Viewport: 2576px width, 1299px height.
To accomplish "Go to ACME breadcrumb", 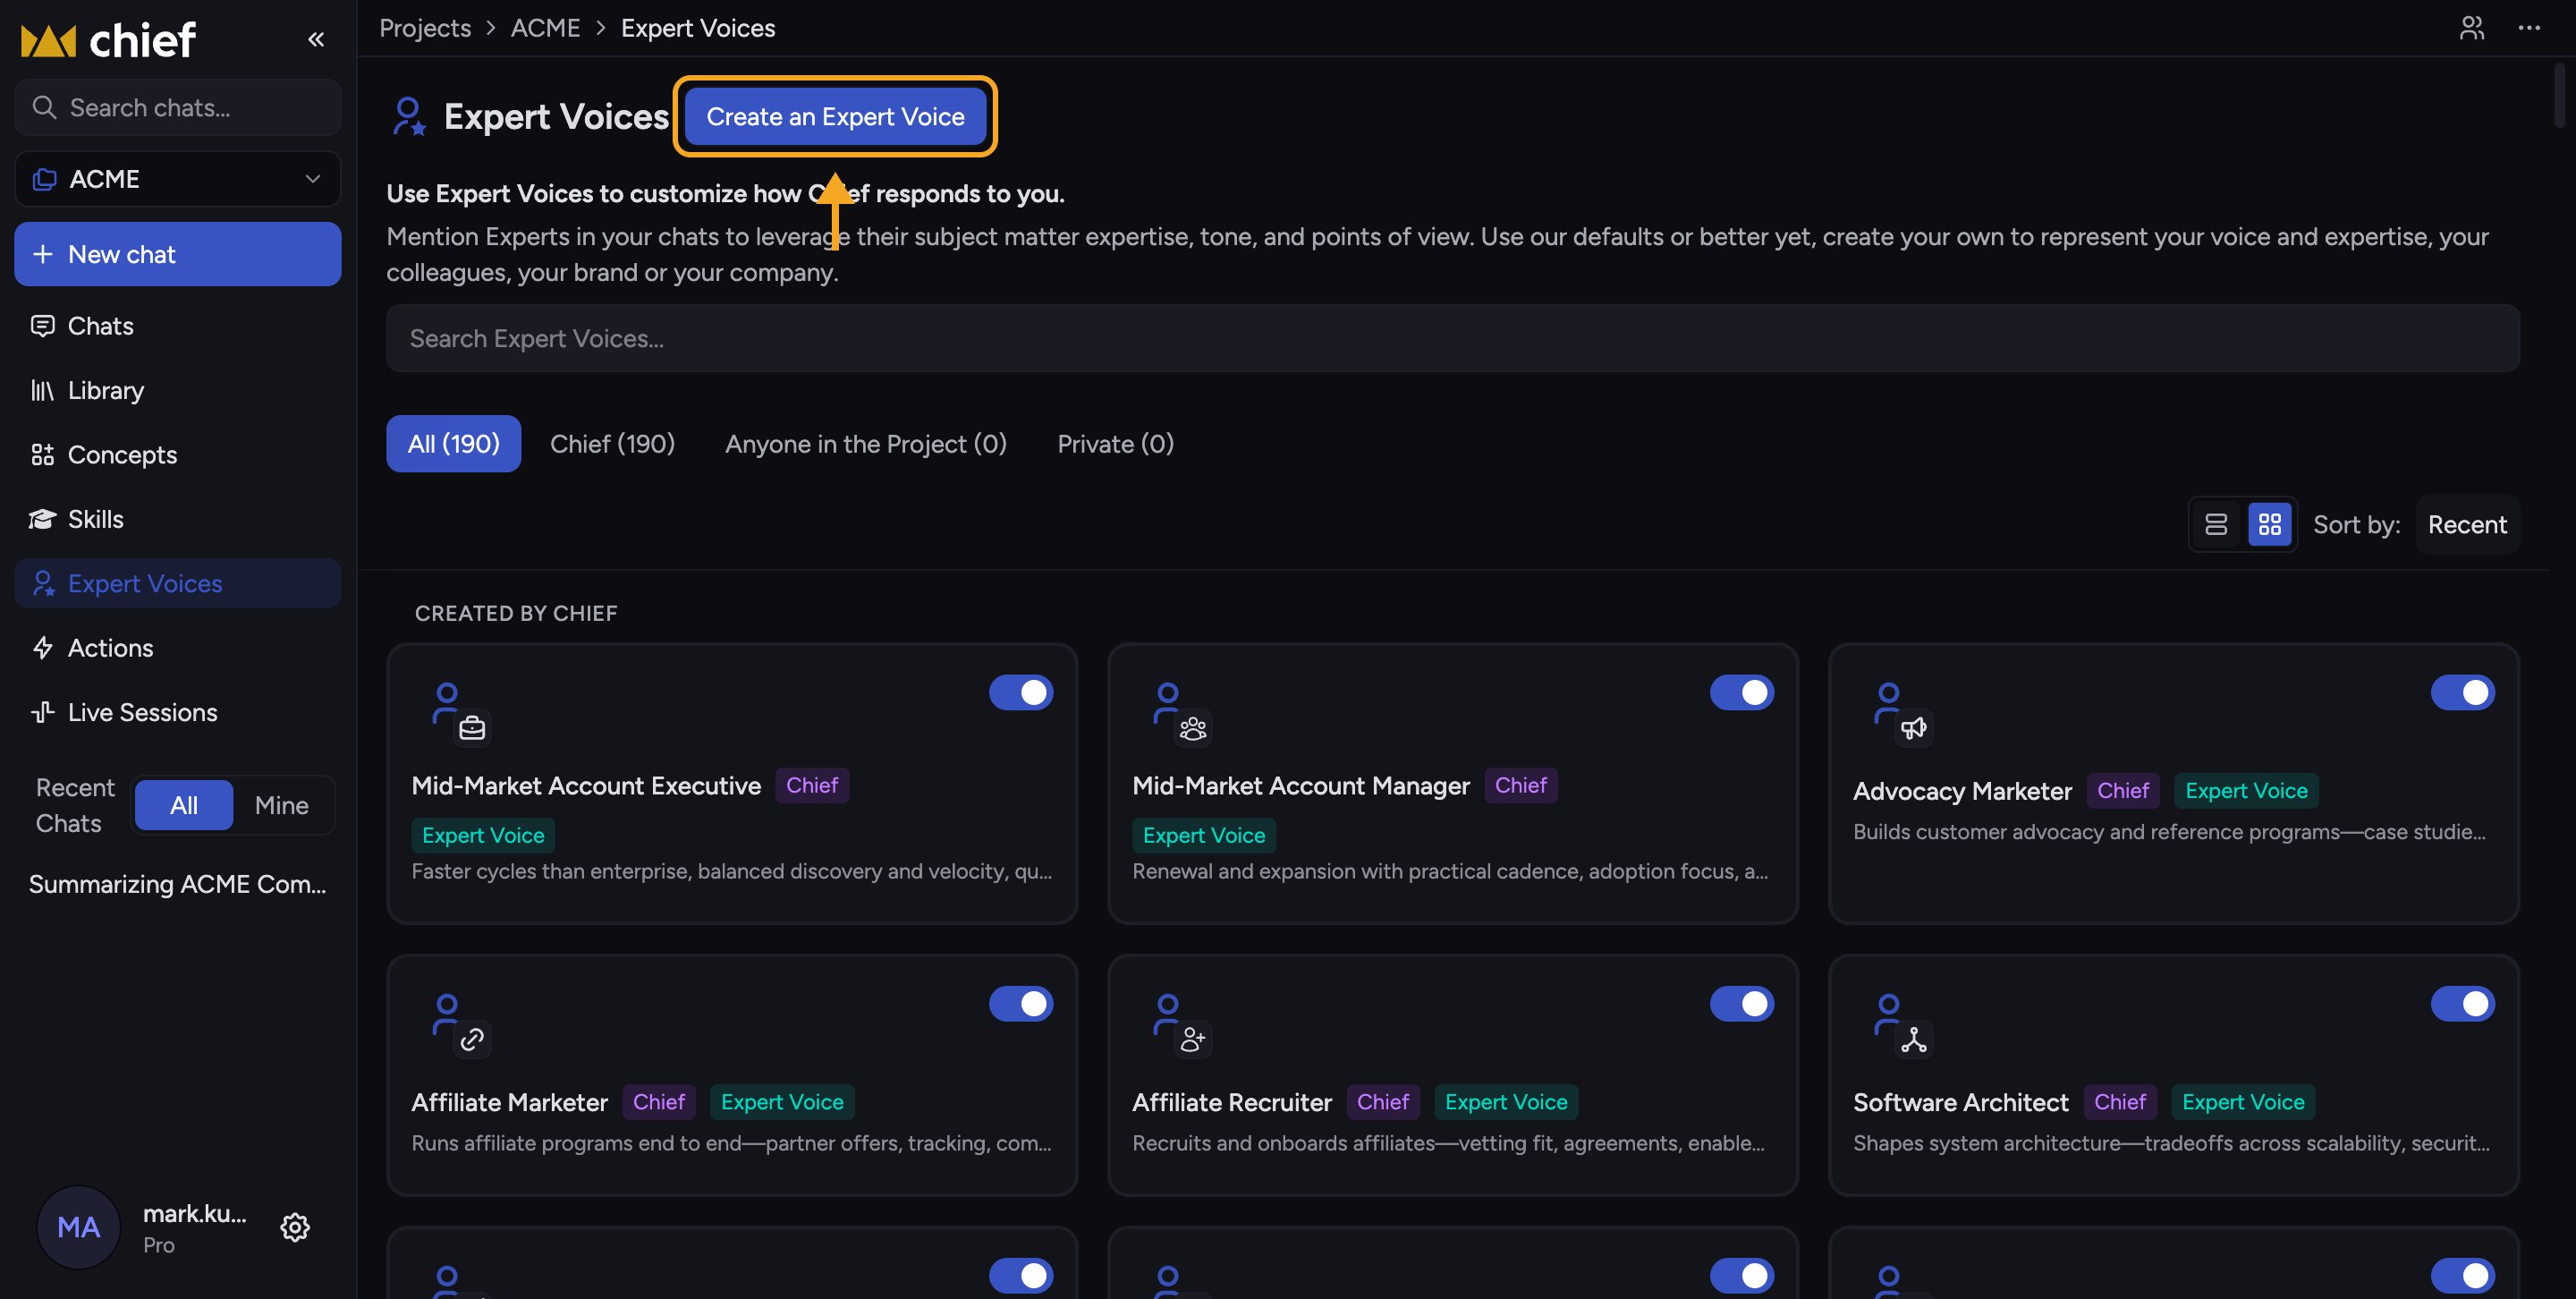I will (545, 28).
